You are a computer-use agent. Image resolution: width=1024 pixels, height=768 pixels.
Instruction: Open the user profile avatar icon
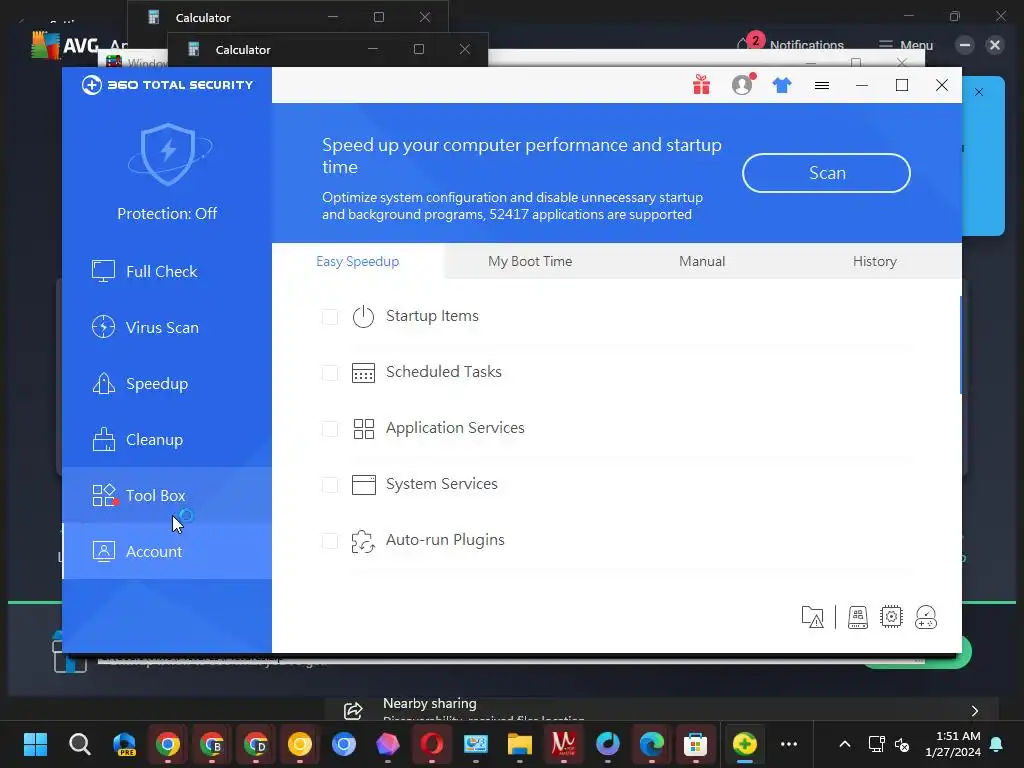pos(743,85)
